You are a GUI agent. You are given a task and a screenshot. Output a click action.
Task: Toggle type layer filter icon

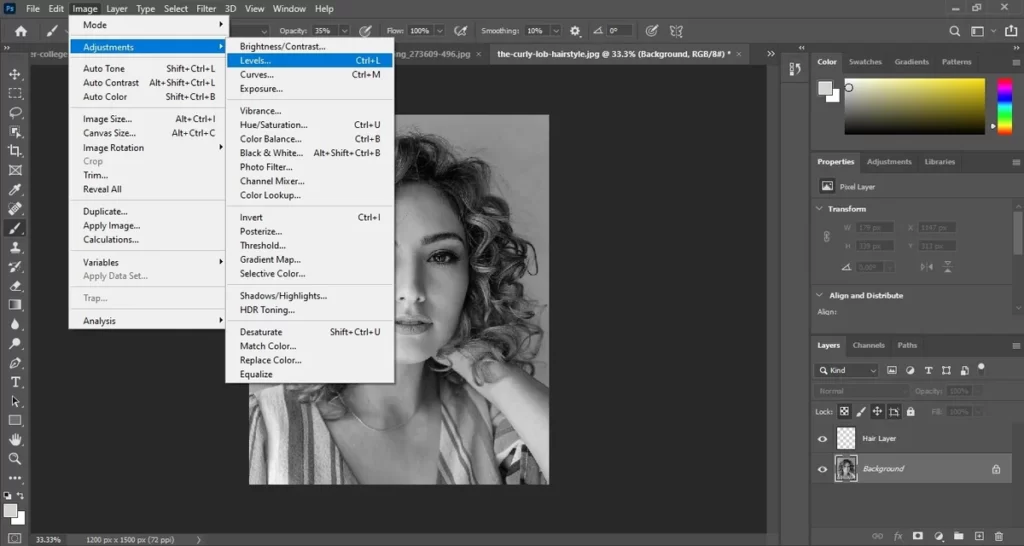pyautogui.click(x=928, y=370)
